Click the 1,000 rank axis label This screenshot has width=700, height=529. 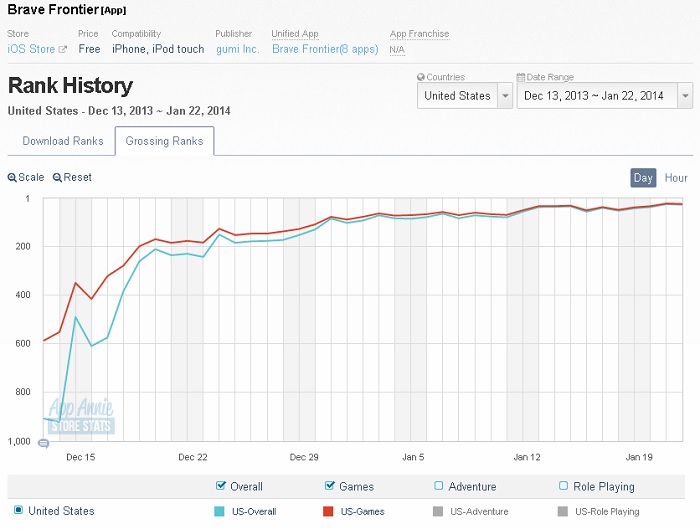19,442
